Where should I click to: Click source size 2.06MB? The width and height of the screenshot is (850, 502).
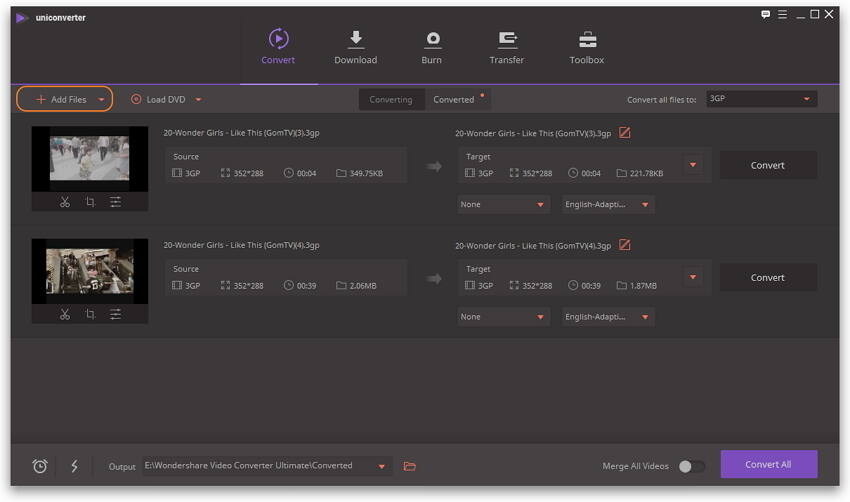(363, 286)
